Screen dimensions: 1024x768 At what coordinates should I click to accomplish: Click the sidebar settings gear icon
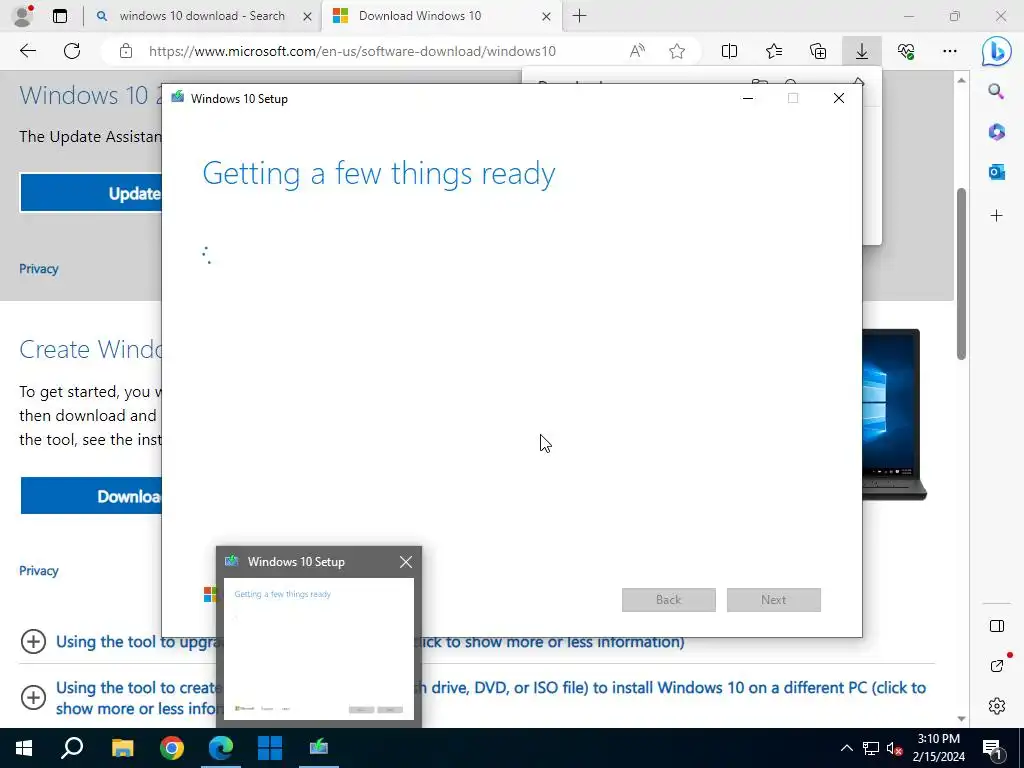pos(997,706)
